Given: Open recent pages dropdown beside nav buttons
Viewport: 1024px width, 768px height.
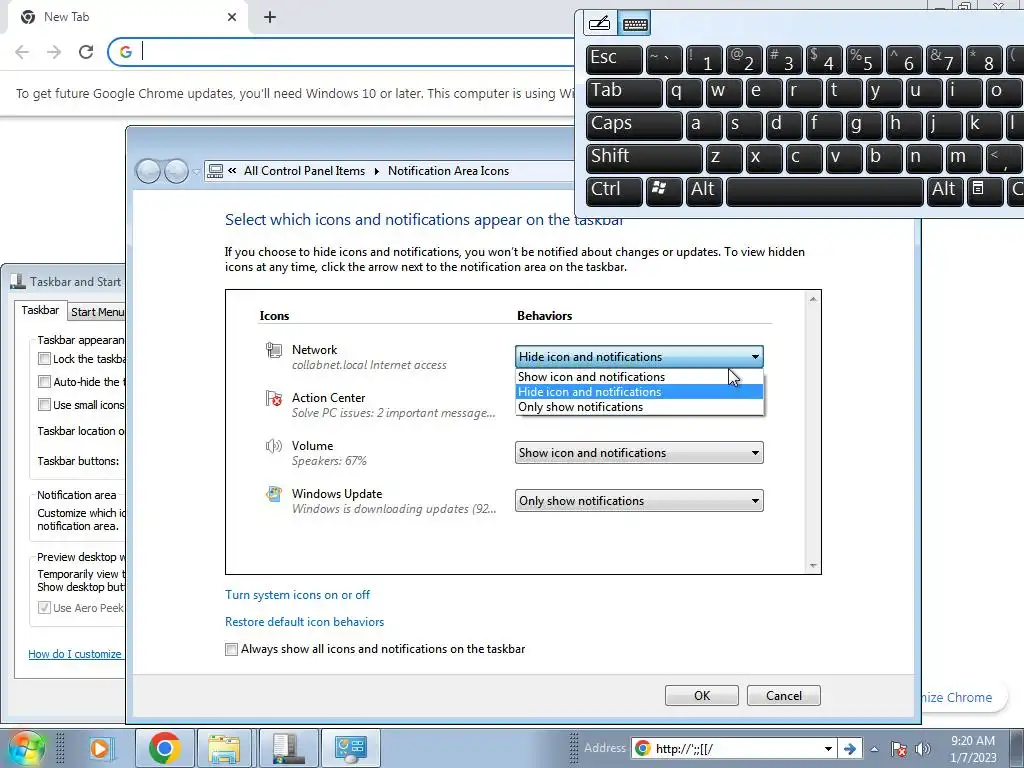Looking at the screenshot, I should [x=196, y=172].
